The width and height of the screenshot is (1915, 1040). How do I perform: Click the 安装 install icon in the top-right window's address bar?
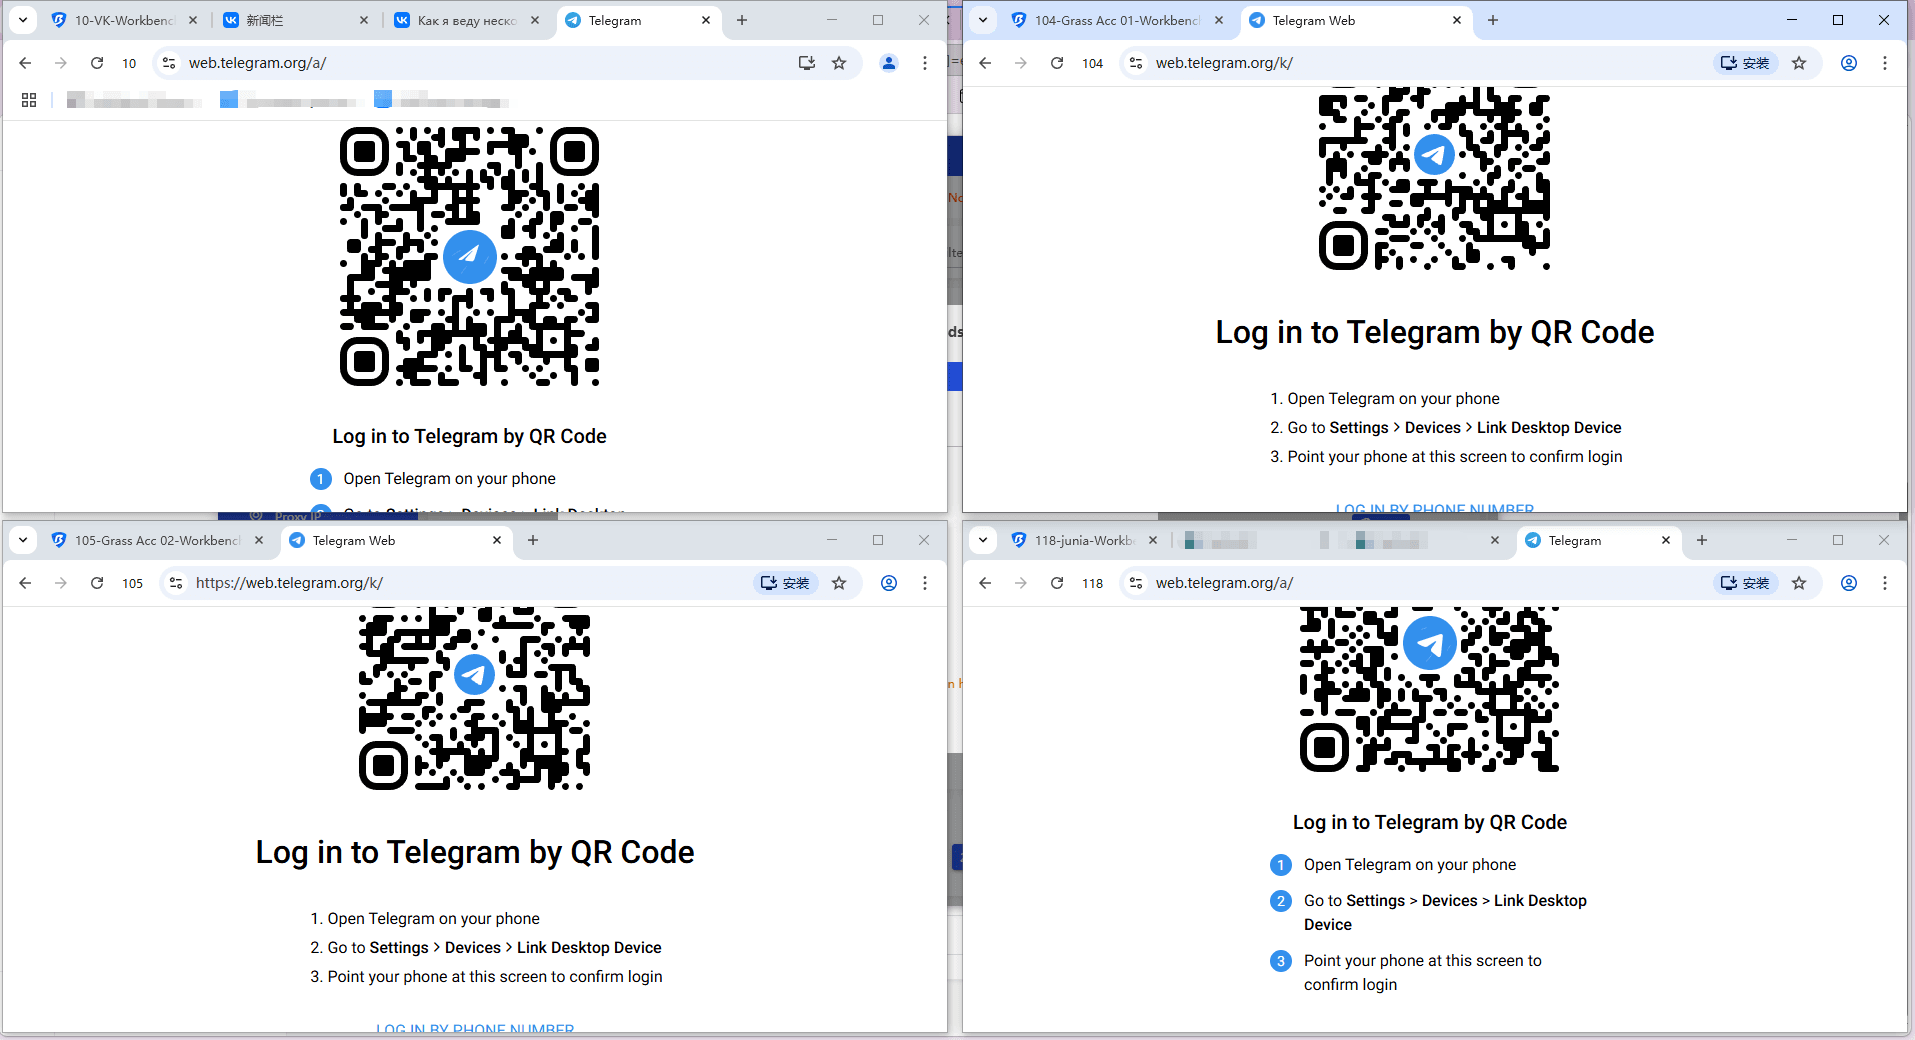pos(1745,63)
